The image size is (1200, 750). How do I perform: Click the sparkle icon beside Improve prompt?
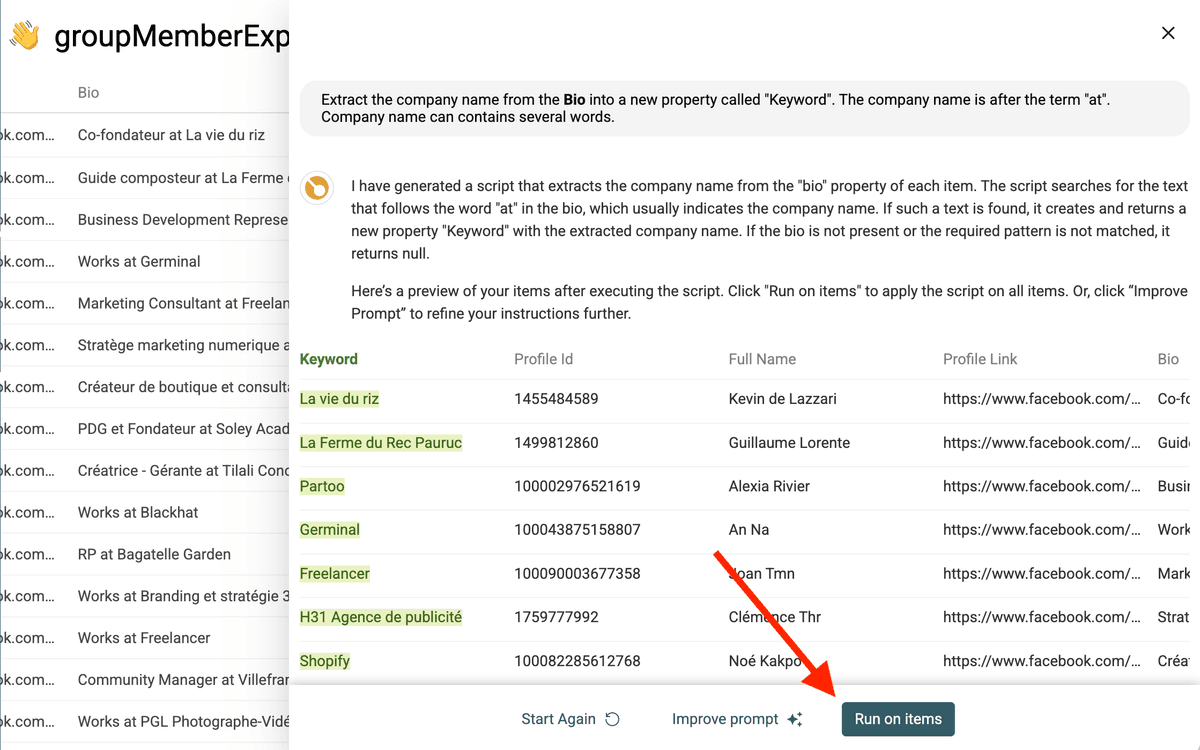[x=795, y=719]
